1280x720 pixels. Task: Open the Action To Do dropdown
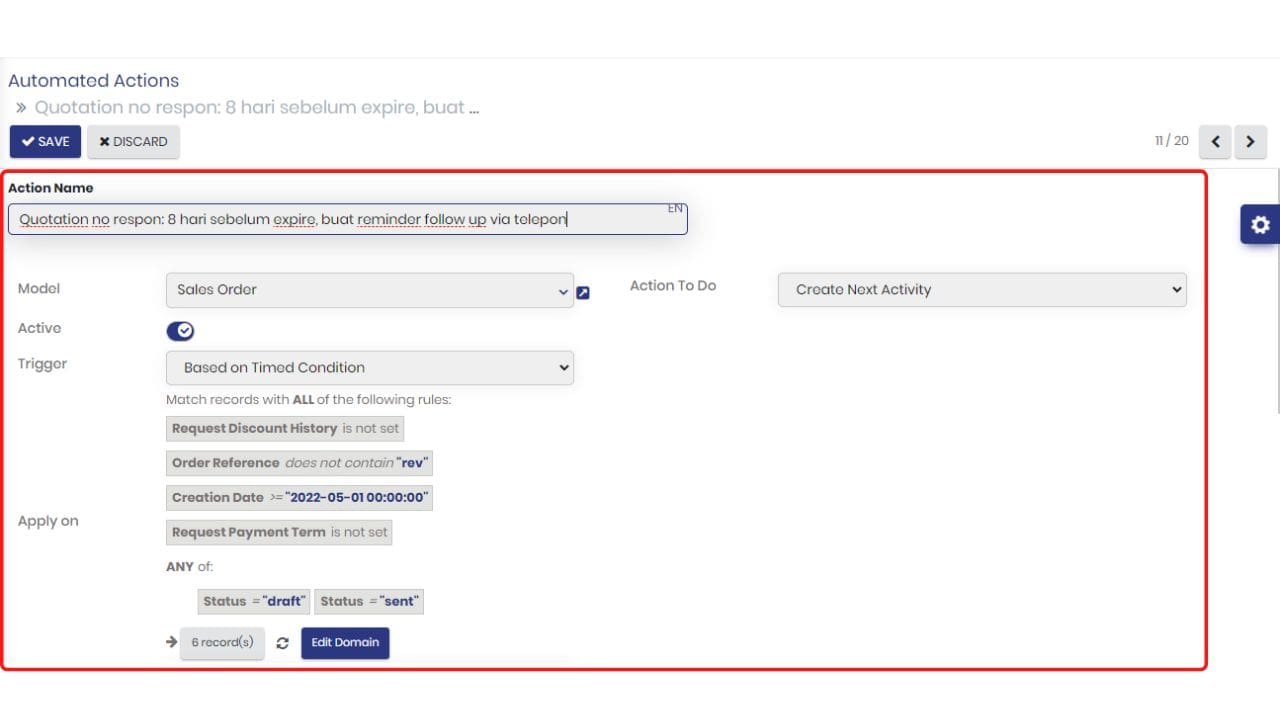[982, 290]
